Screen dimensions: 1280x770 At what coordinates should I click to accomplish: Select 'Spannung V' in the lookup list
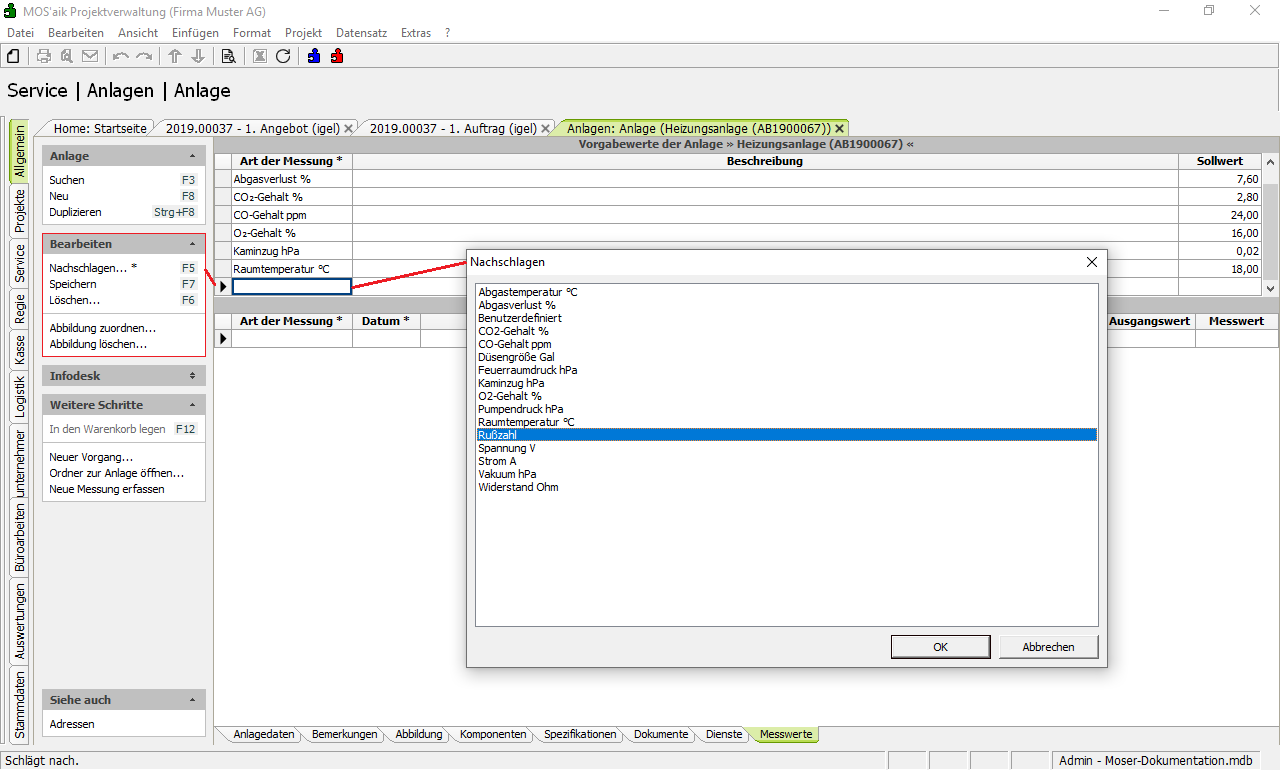pyautogui.click(x=506, y=448)
